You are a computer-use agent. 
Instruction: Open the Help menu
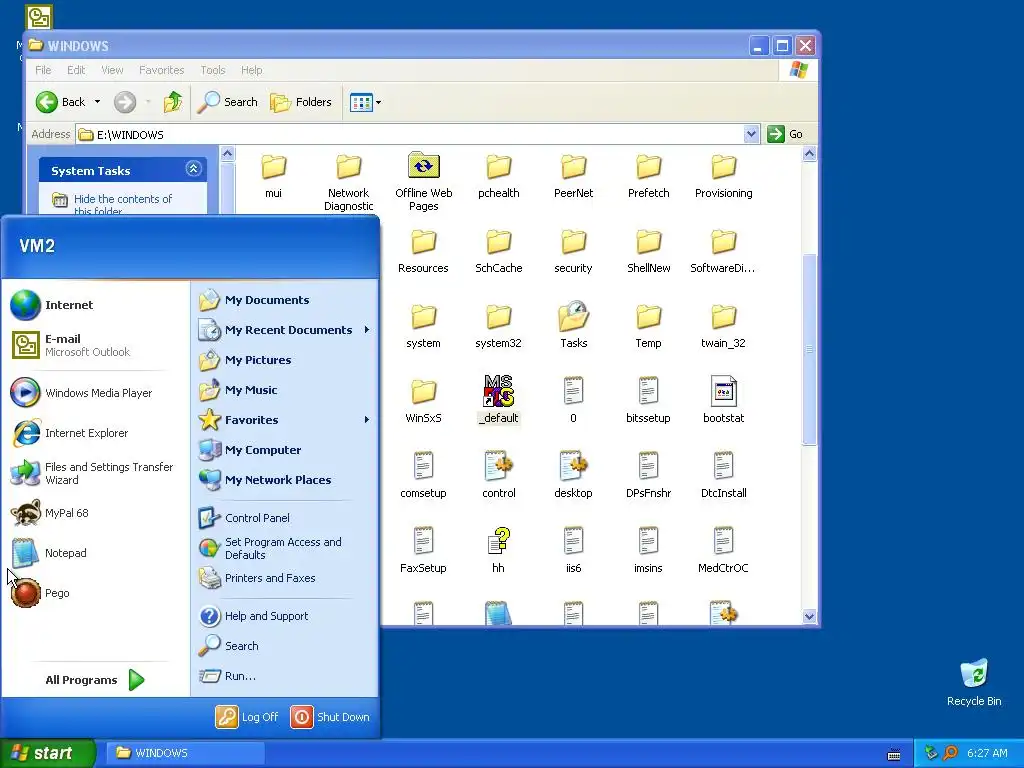(x=251, y=70)
